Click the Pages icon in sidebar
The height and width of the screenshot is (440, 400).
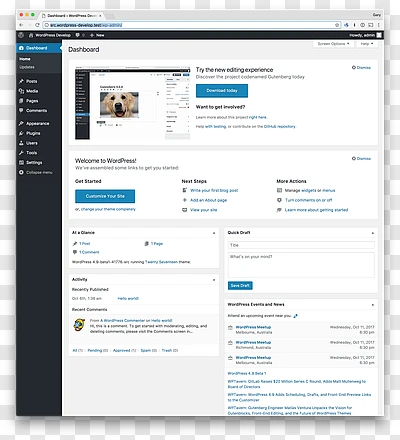pyautogui.click(x=21, y=101)
